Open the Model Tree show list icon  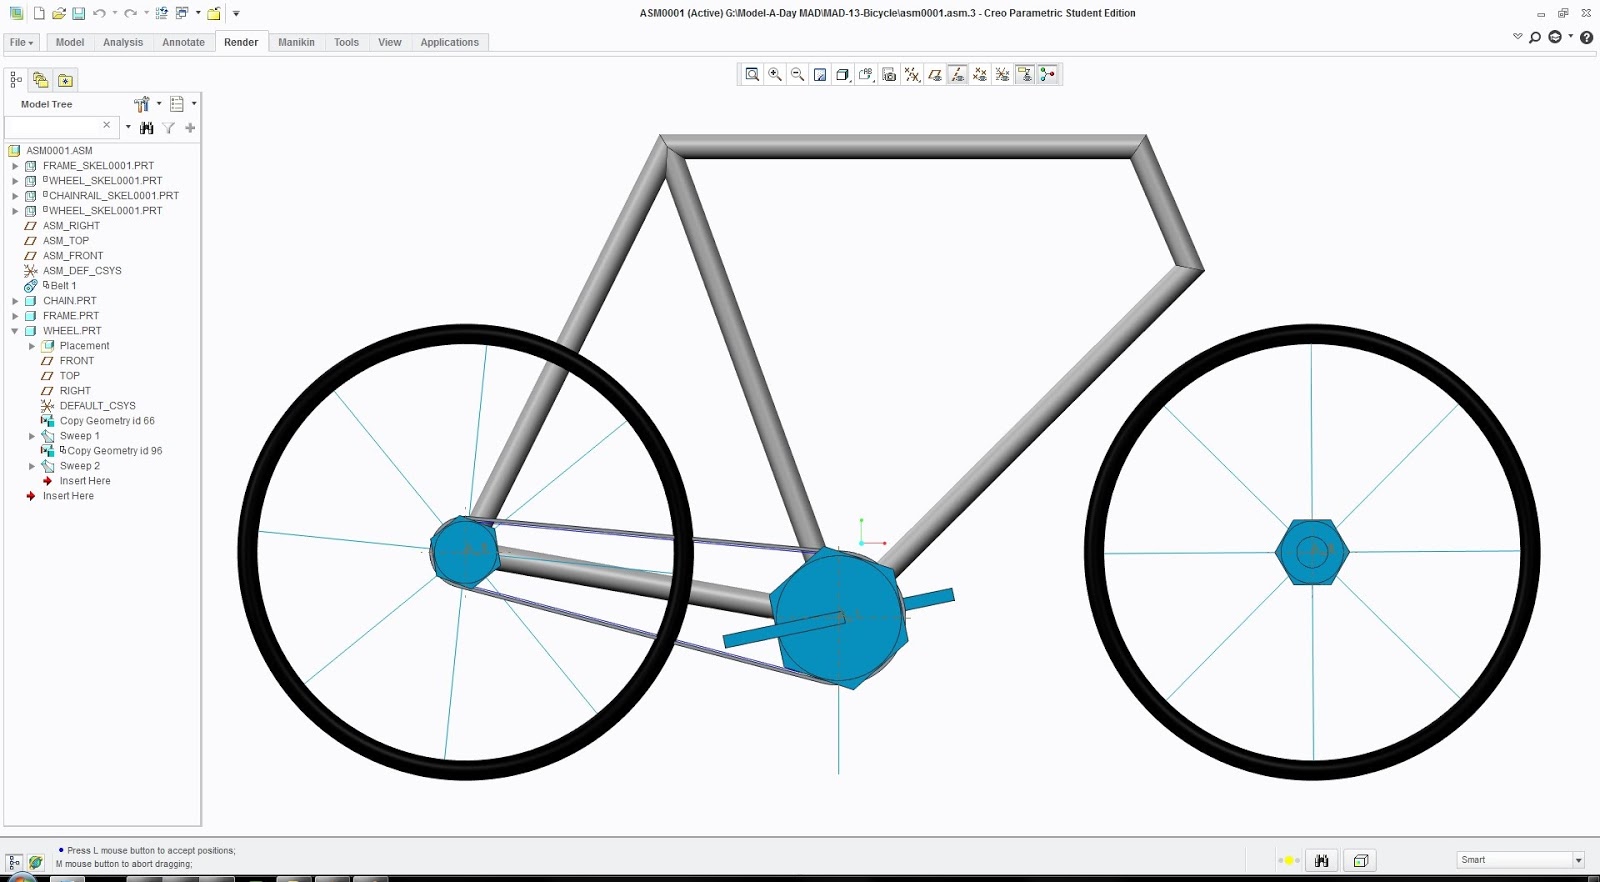pos(177,104)
